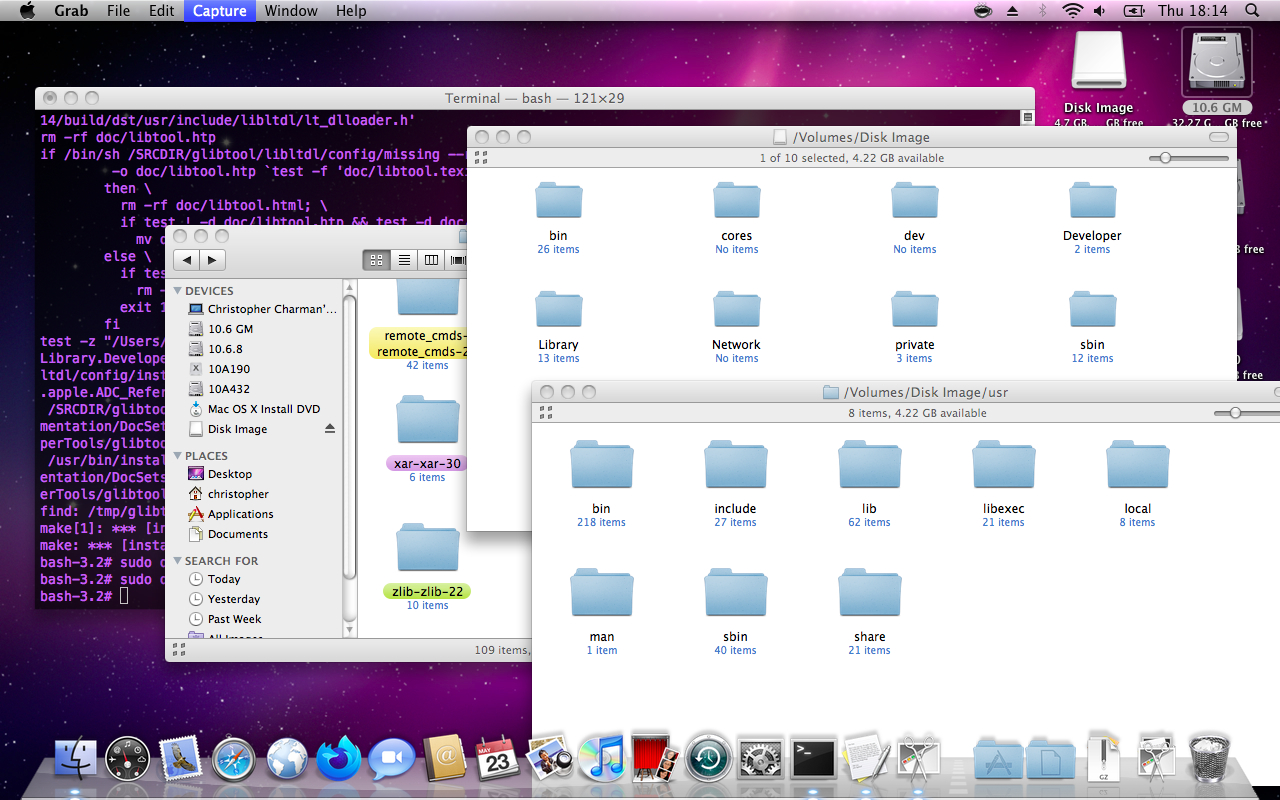Click the Finder back arrow button

pyautogui.click(x=187, y=260)
